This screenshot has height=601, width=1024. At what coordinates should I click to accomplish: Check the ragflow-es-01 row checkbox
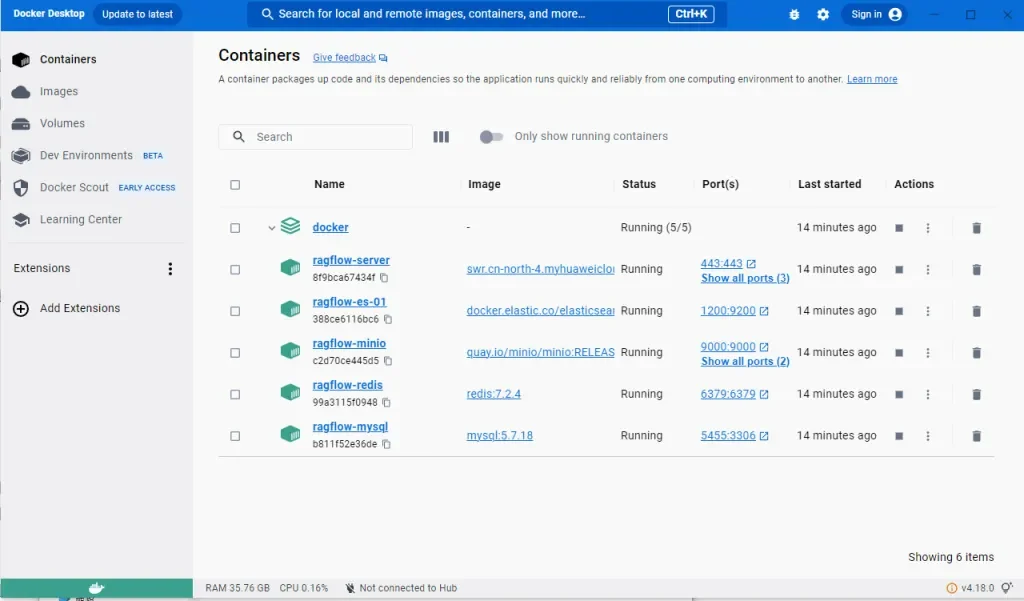point(235,312)
